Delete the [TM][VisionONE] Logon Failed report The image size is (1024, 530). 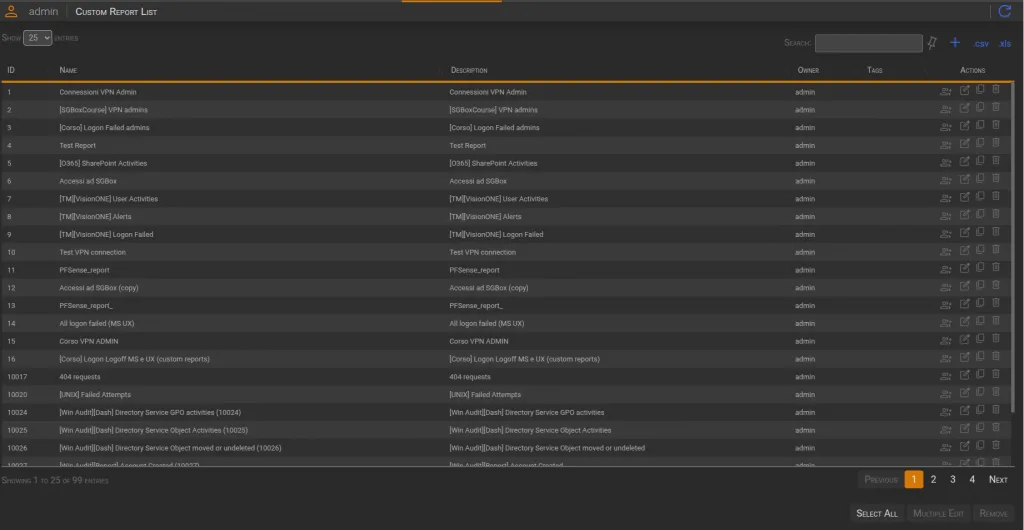point(996,232)
